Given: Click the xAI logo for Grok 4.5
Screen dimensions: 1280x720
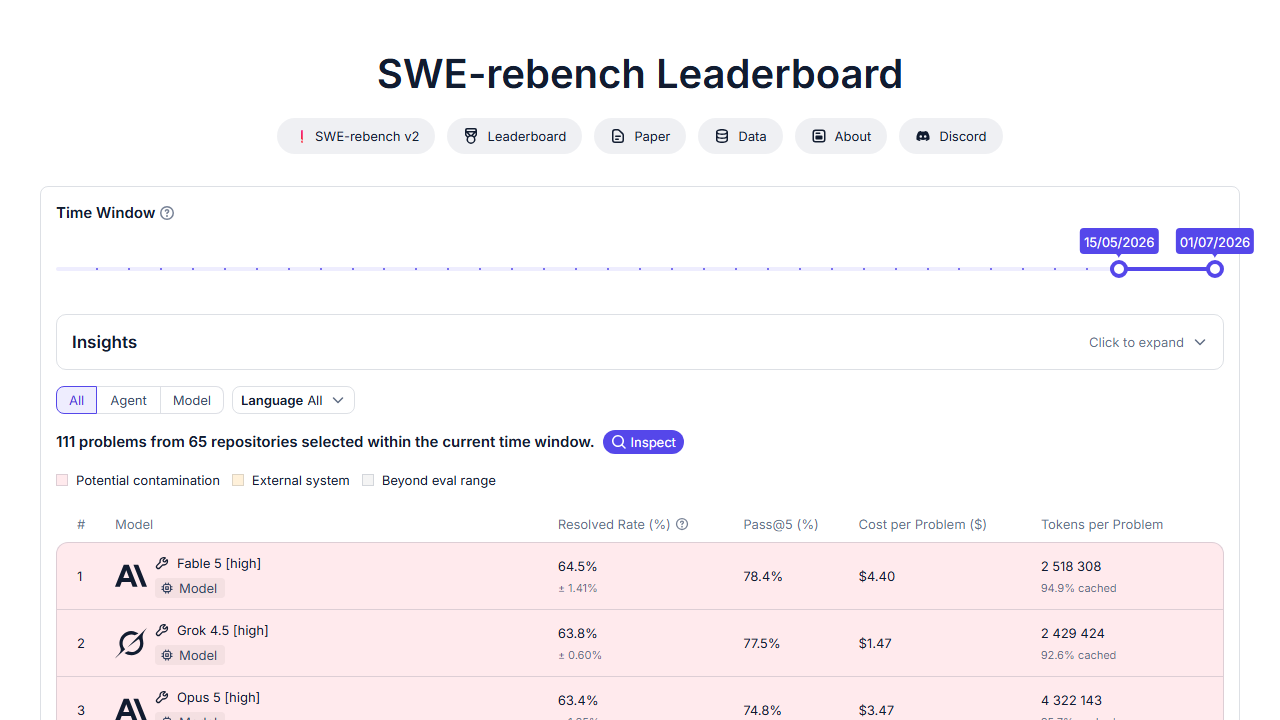Looking at the screenshot, I should click(131, 643).
